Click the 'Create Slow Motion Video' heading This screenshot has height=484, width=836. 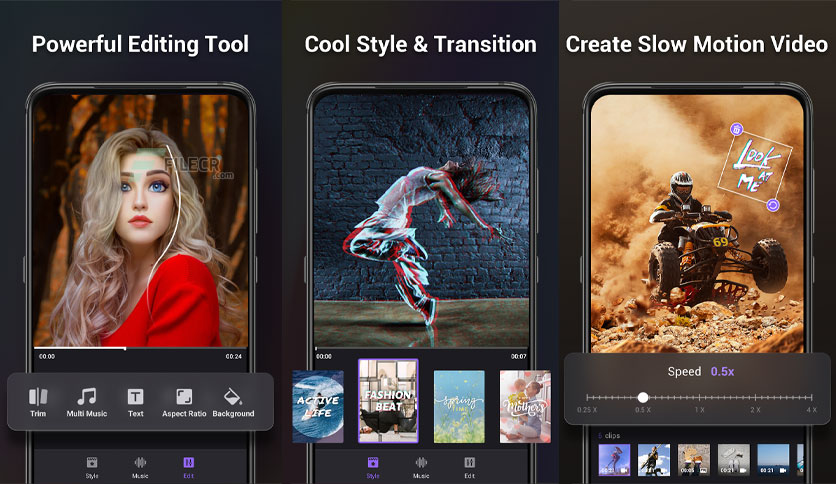[x=697, y=44]
